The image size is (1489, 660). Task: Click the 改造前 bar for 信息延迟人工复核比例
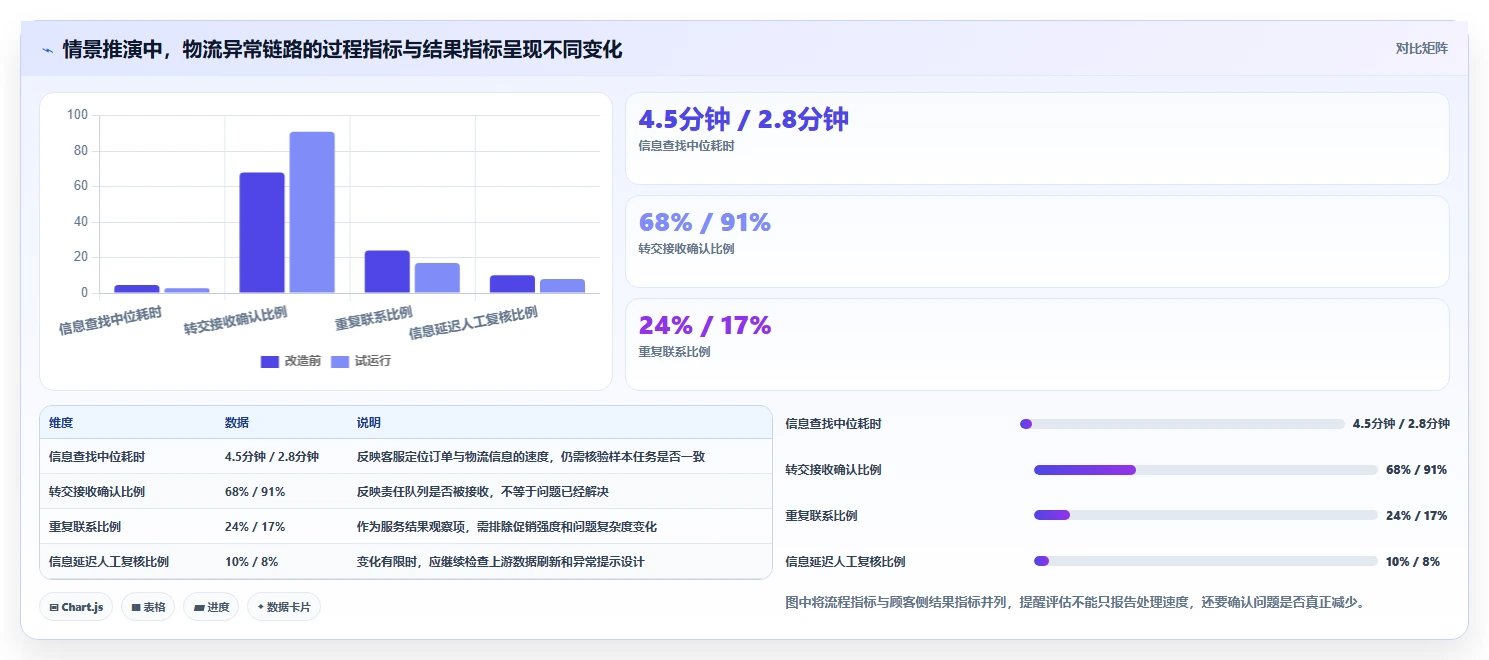pyautogui.click(x=512, y=284)
